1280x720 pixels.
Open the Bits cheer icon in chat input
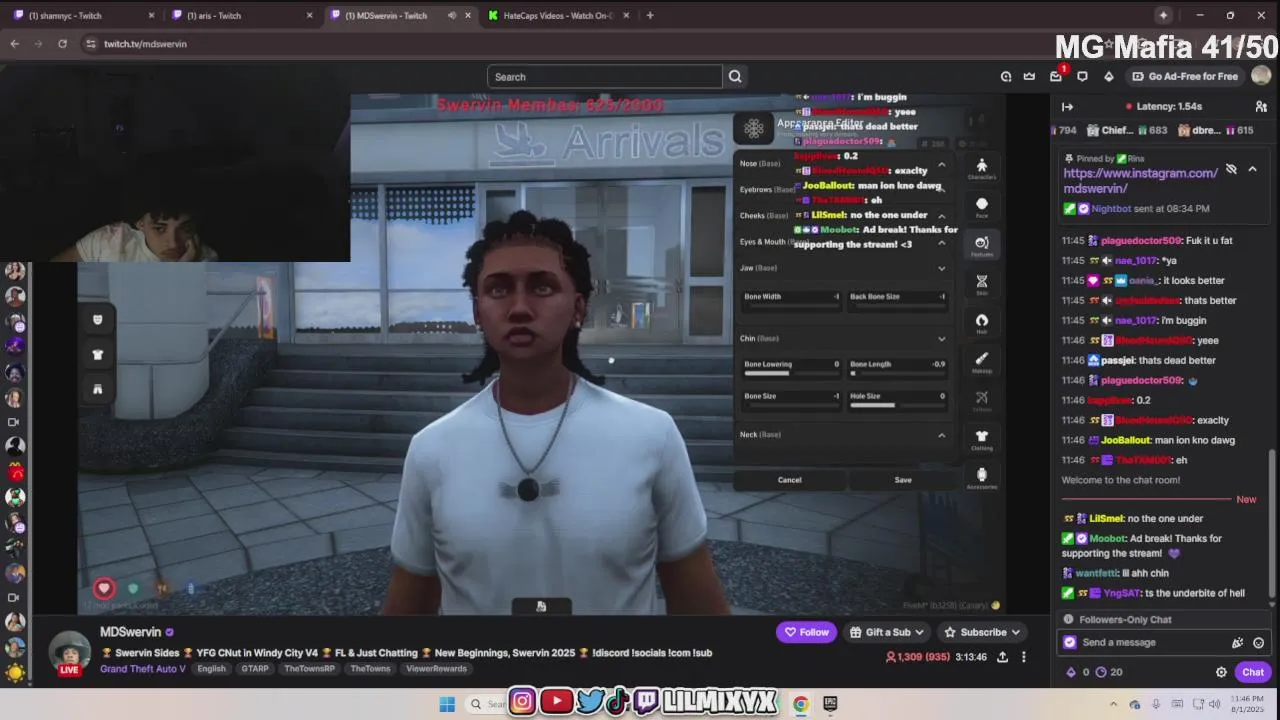coord(1238,643)
